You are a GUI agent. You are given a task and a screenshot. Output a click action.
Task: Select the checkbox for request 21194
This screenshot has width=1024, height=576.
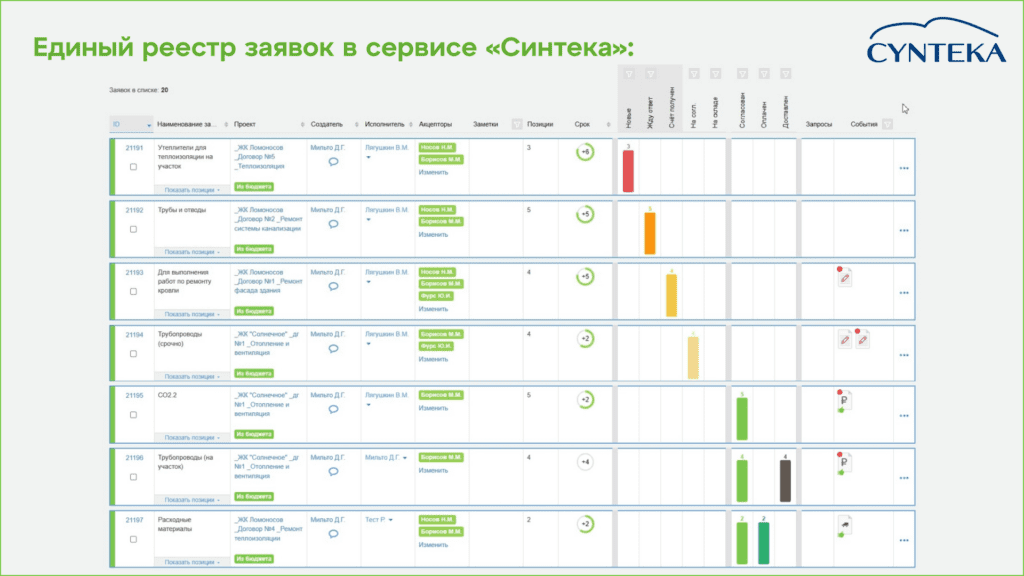pos(134,354)
